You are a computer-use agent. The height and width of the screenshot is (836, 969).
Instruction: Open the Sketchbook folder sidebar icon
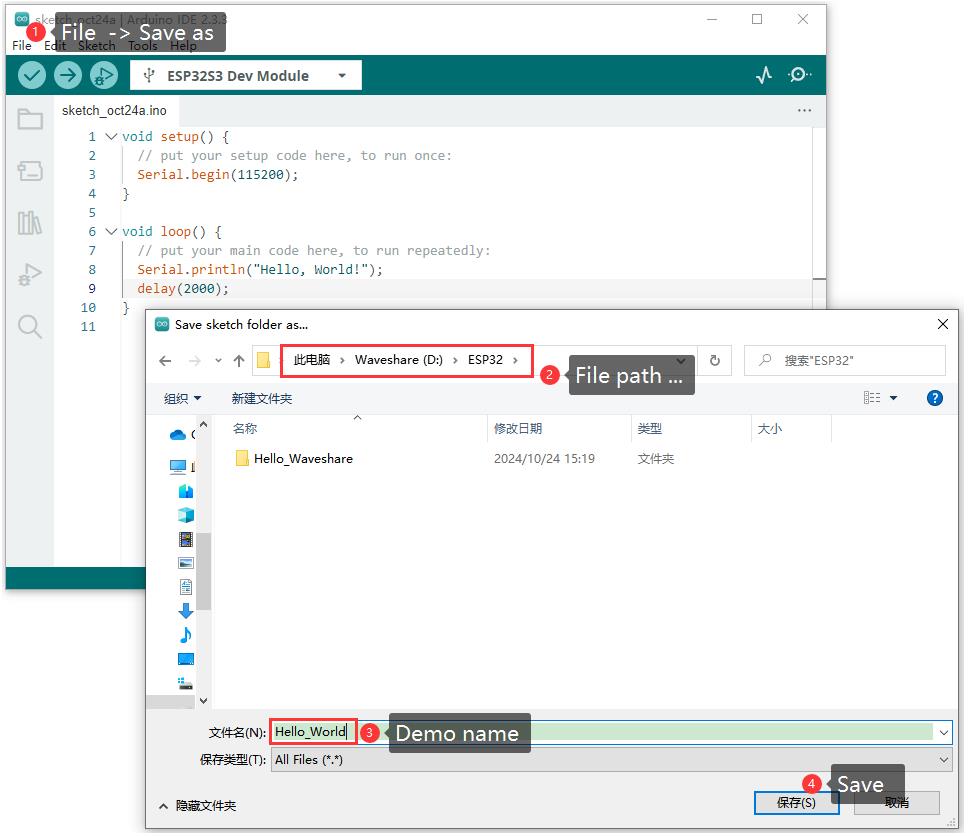(30, 120)
